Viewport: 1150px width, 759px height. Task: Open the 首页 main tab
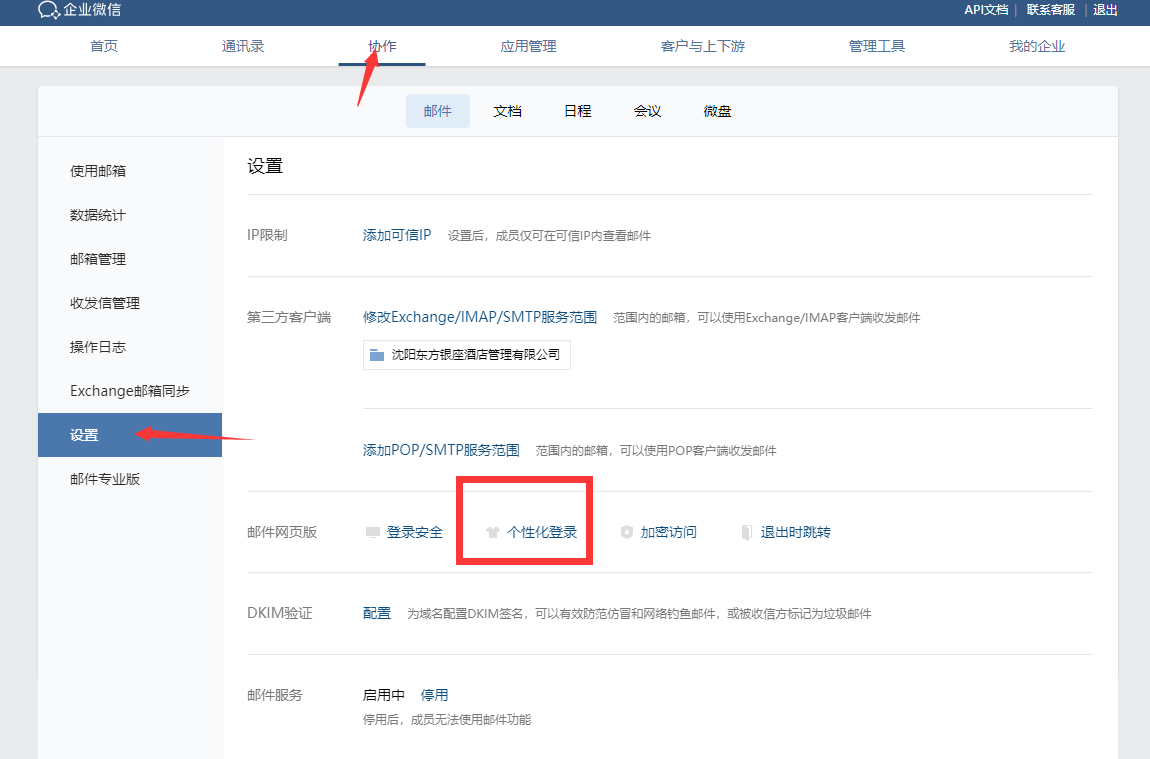pos(103,46)
